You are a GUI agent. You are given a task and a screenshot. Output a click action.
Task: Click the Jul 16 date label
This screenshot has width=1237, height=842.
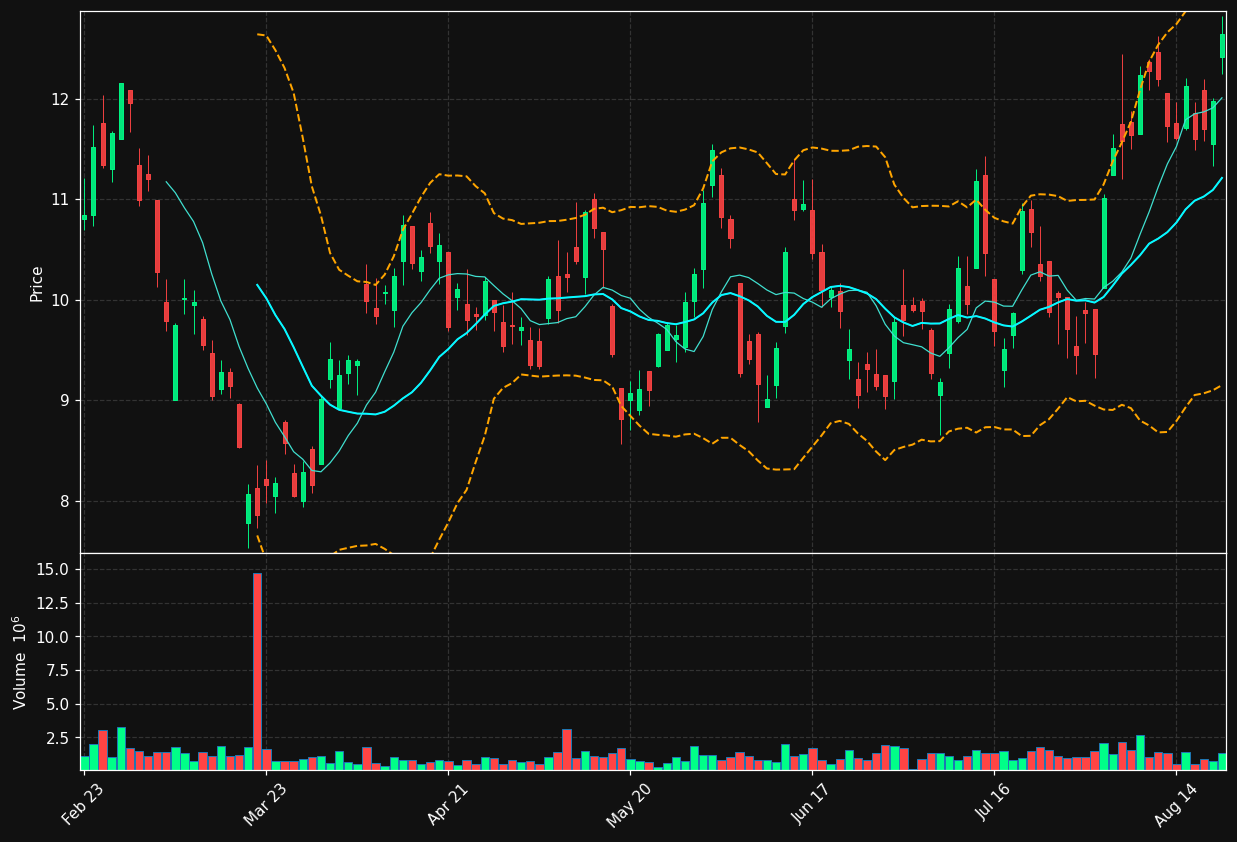[994, 803]
